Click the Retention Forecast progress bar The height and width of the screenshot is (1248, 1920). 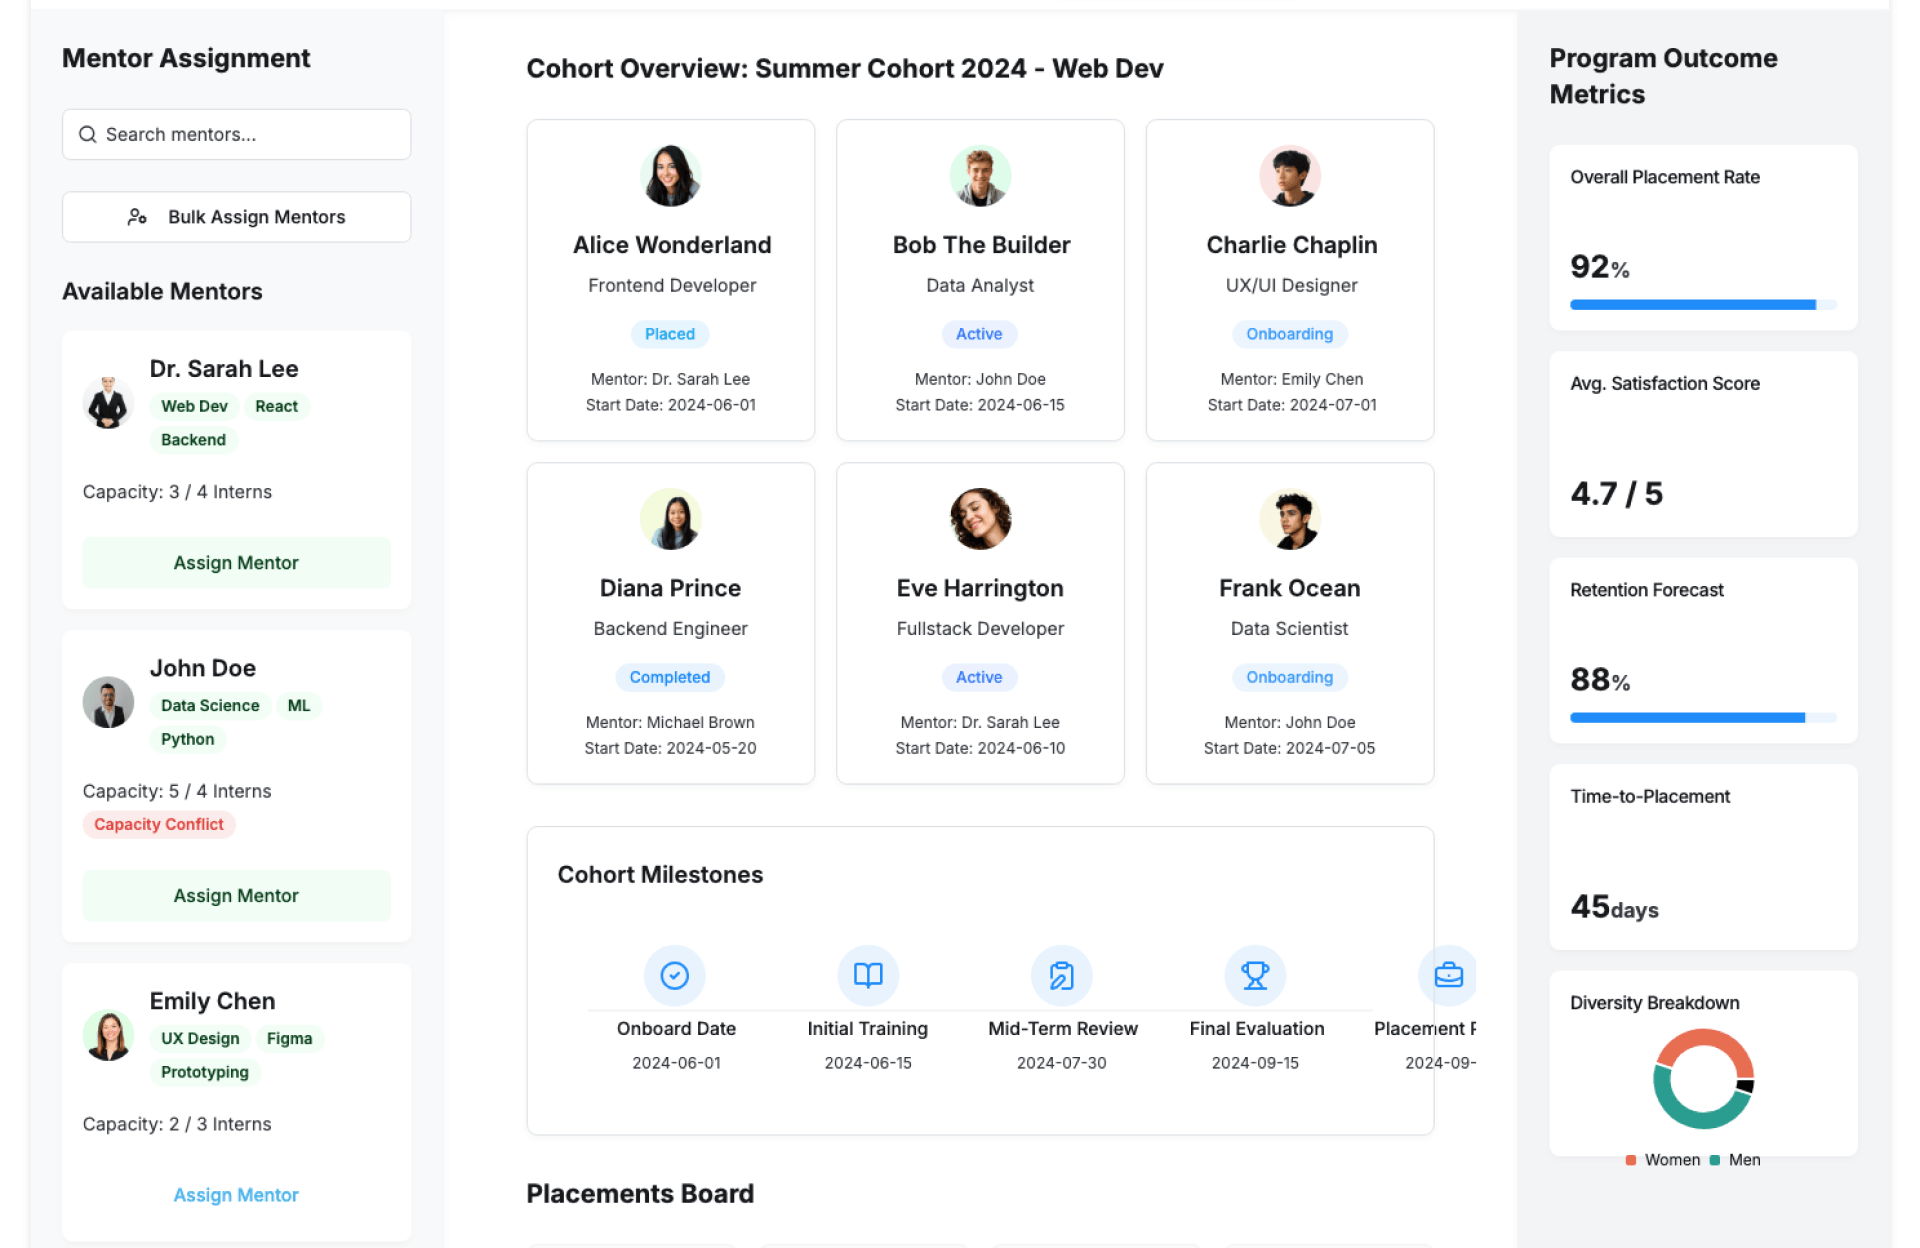click(x=1702, y=718)
